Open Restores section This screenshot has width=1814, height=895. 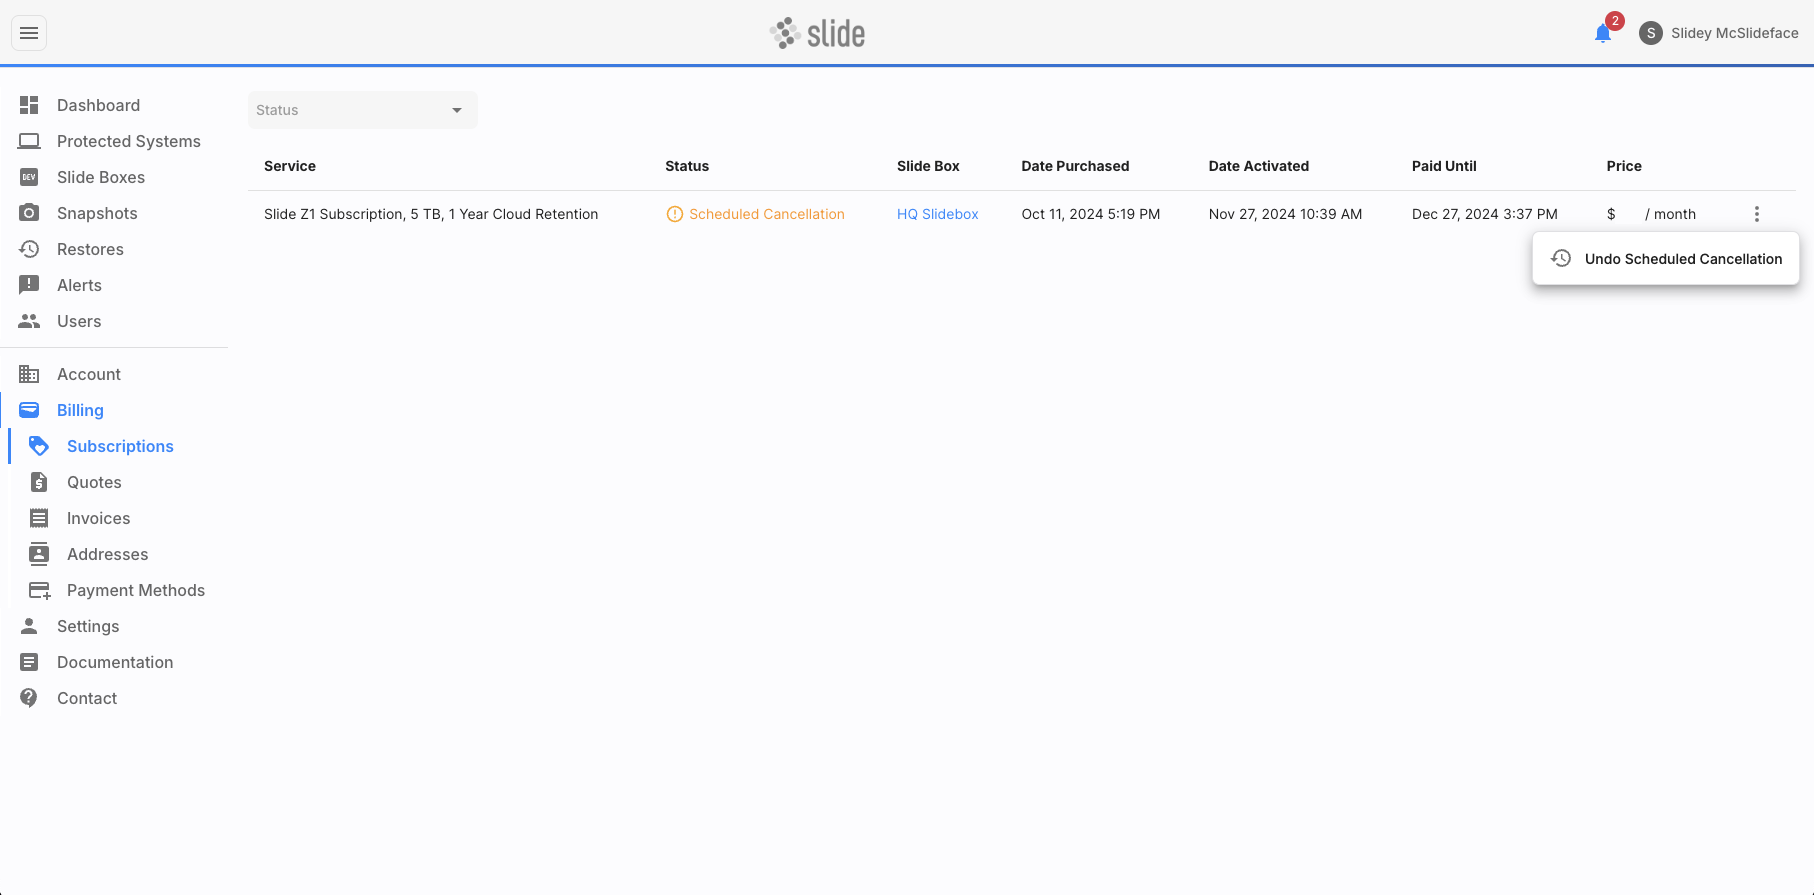tap(90, 249)
